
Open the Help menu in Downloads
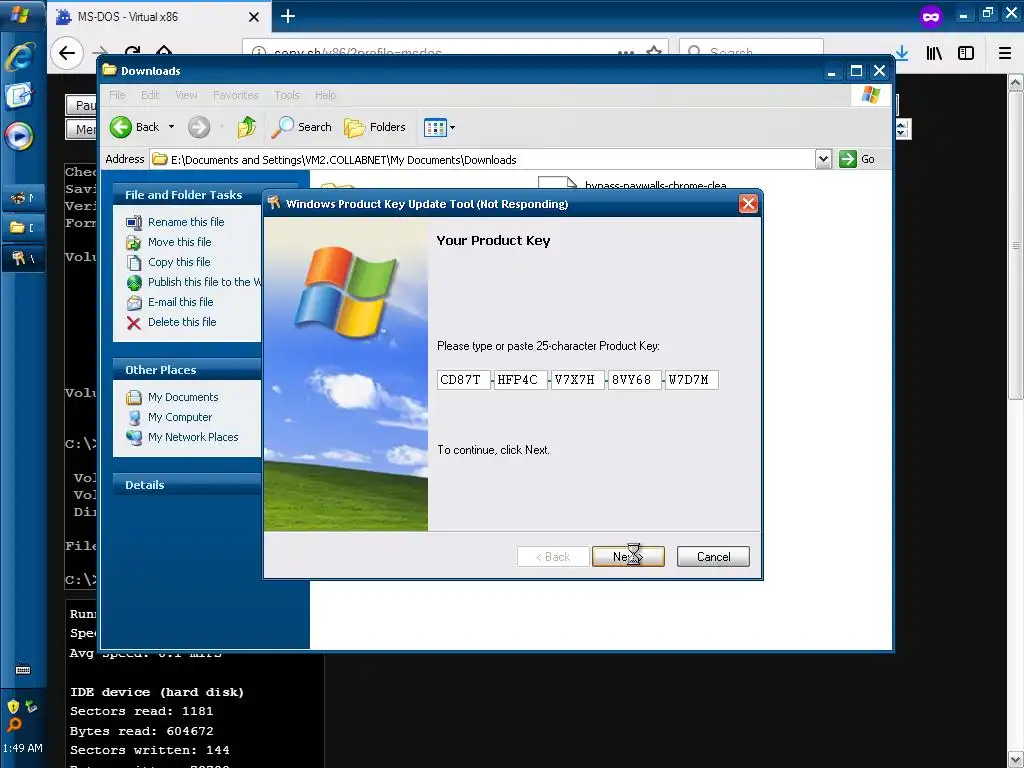325,95
